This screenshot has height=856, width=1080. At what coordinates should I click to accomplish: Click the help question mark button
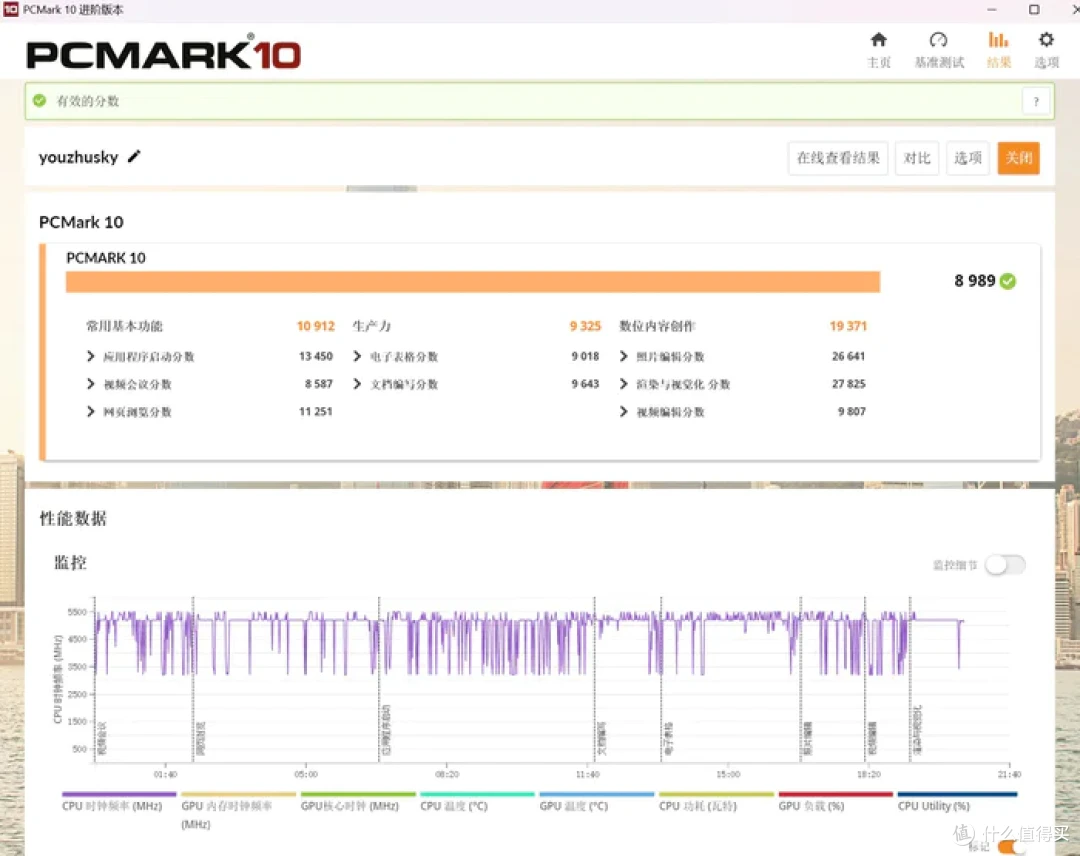click(1036, 101)
